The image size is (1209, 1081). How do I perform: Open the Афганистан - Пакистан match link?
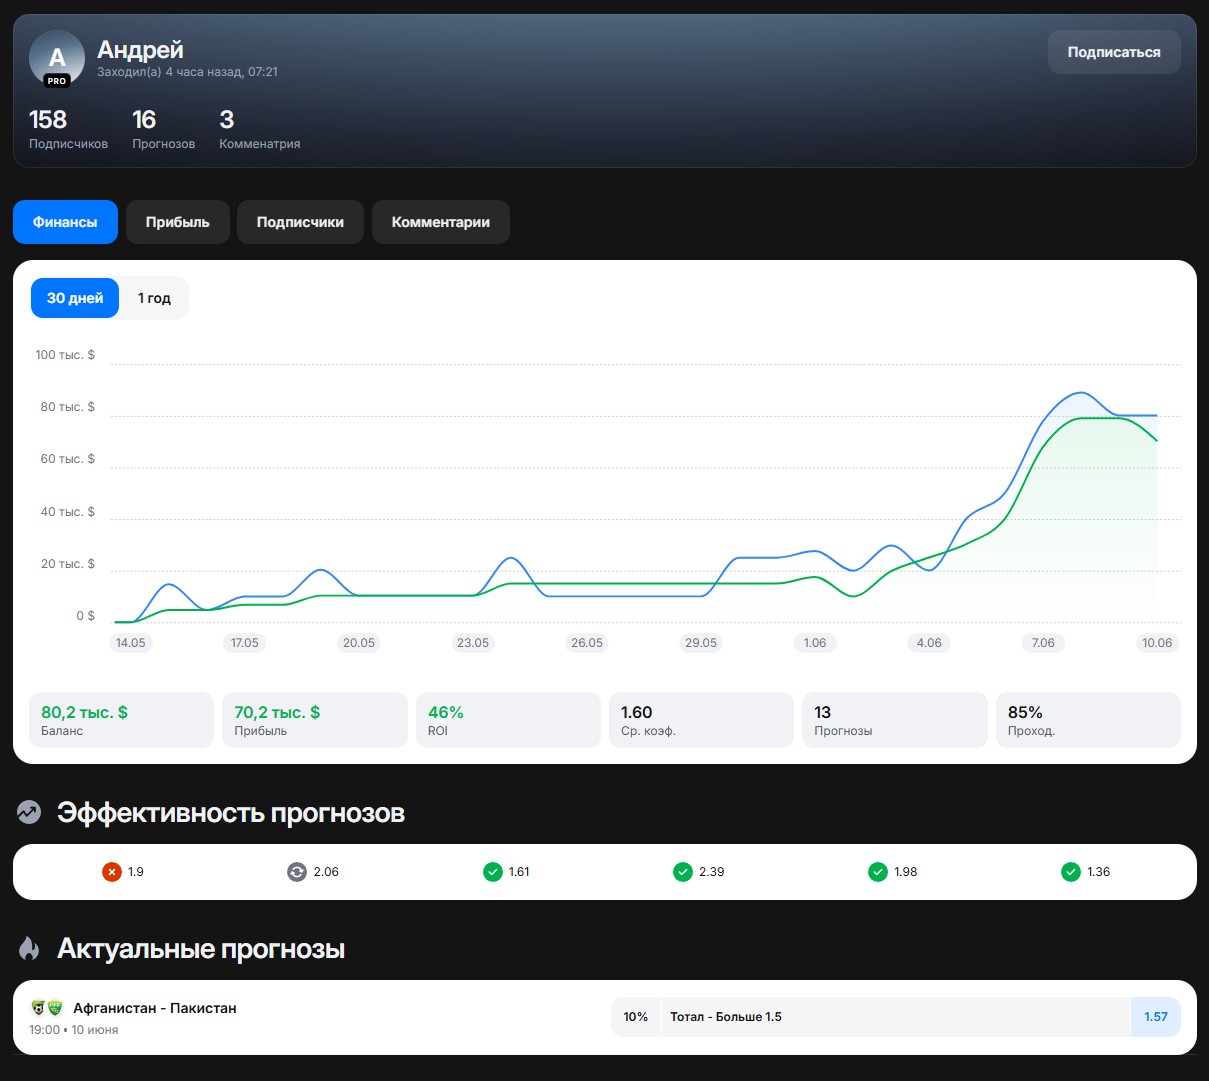(x=155, y=1008)
